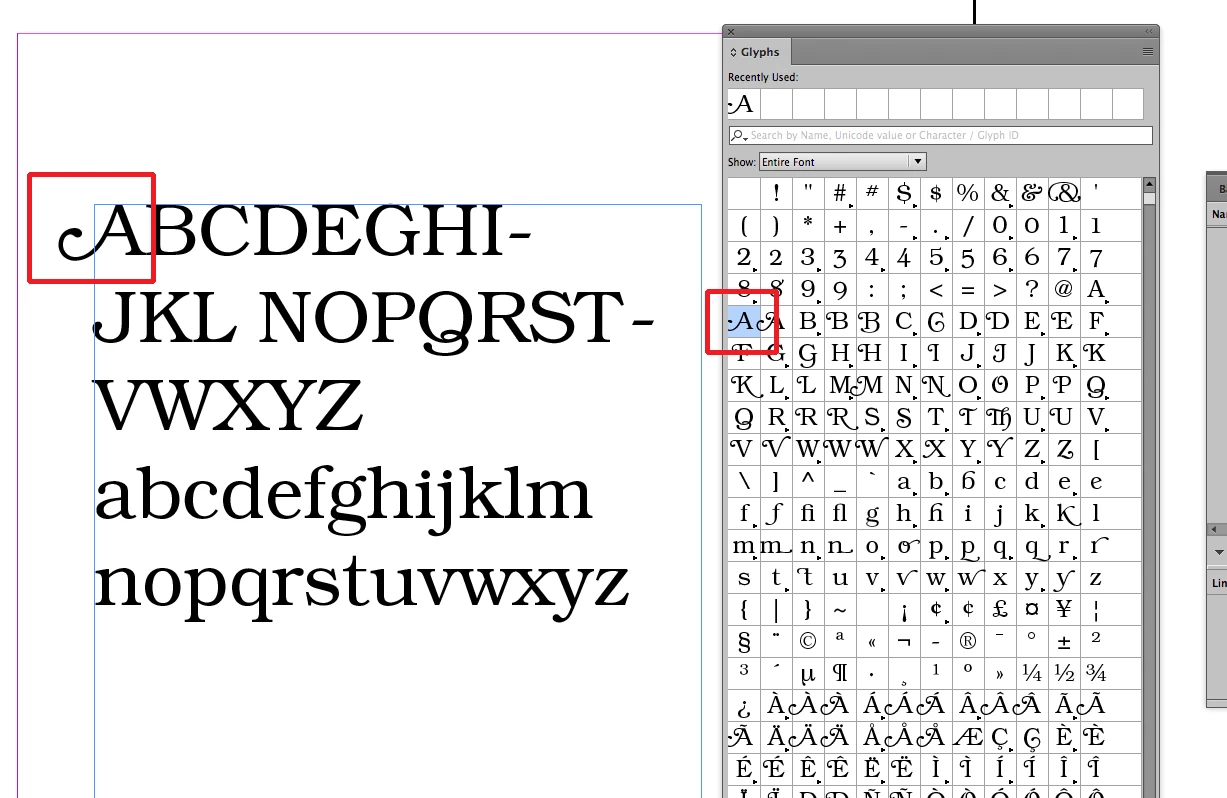Viewport: 1227px width, 798px height.
Task: Select the plus-minus ± glyph
Action: (x=1063, y=642)
